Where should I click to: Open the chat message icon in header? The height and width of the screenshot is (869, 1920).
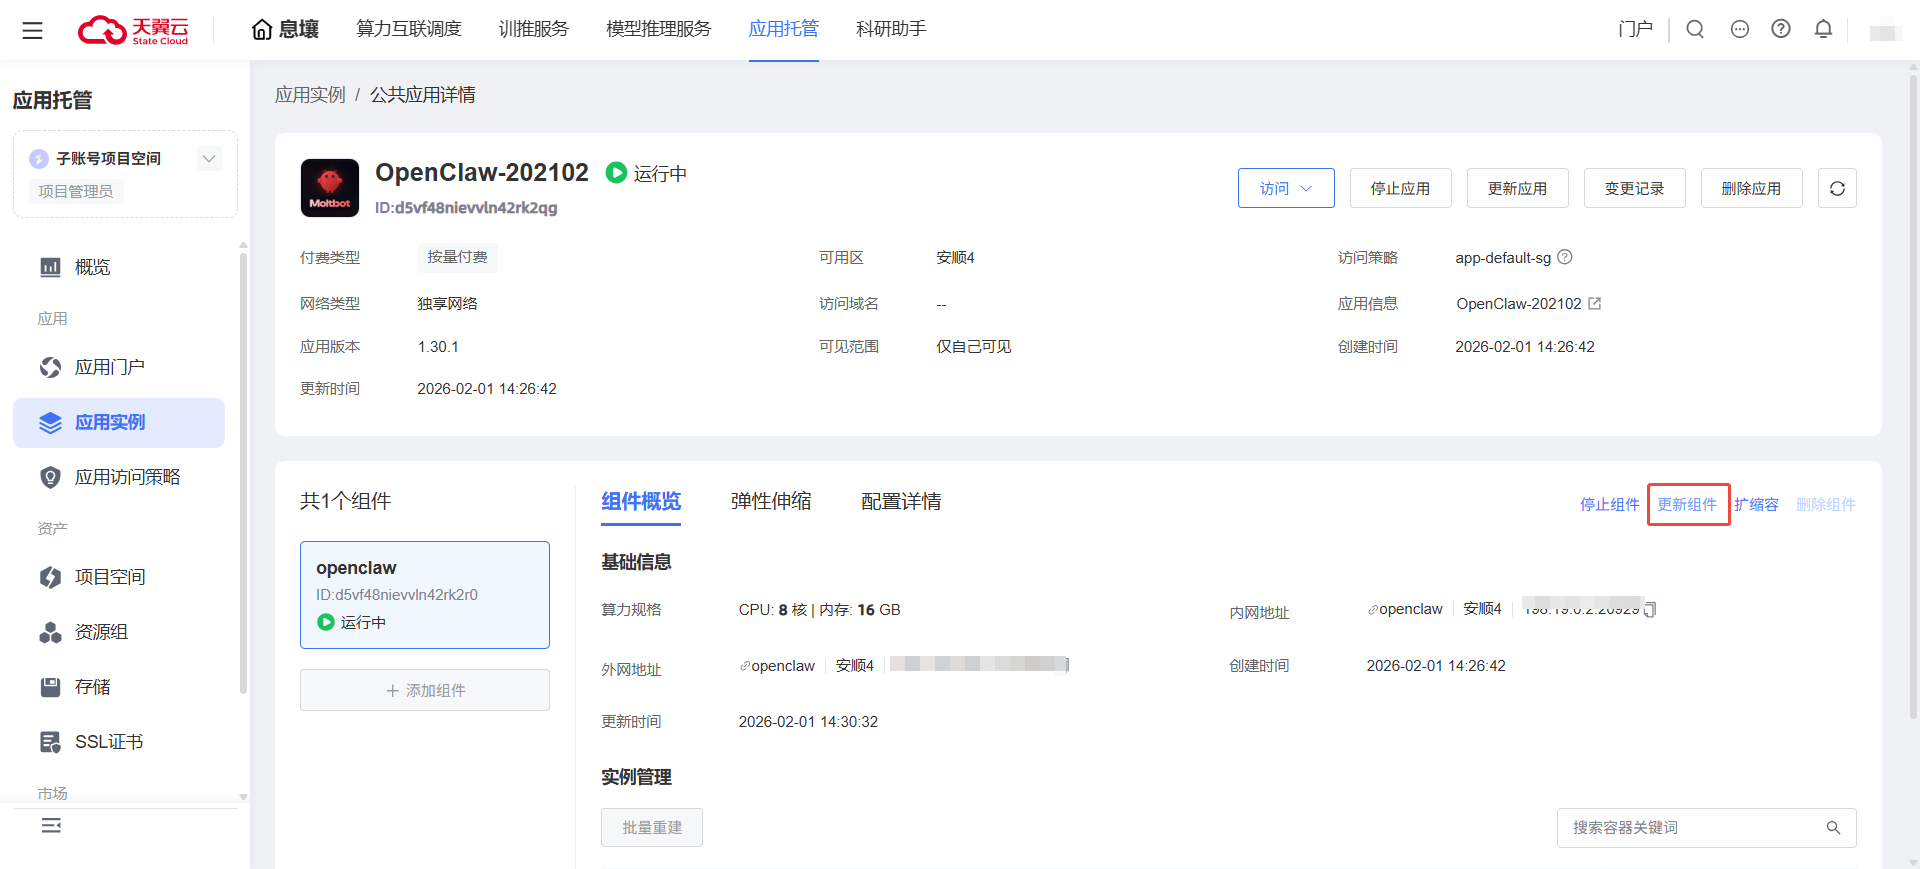1740,29
